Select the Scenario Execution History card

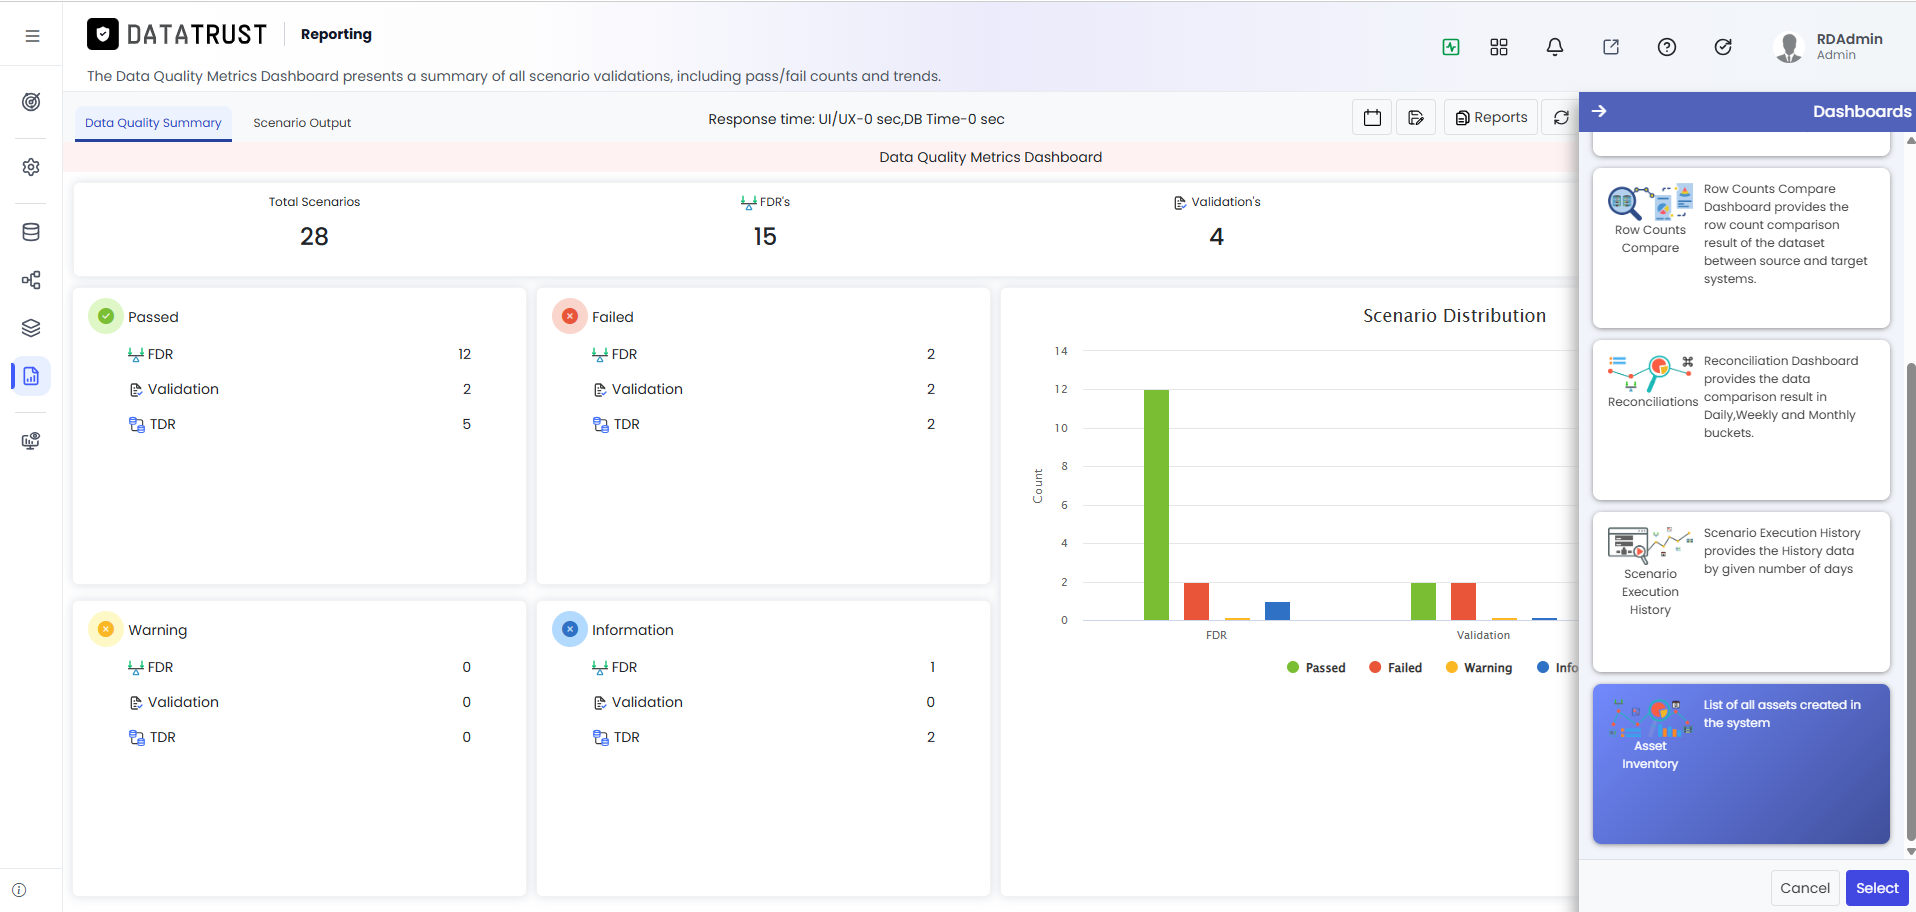(1741, 592)
